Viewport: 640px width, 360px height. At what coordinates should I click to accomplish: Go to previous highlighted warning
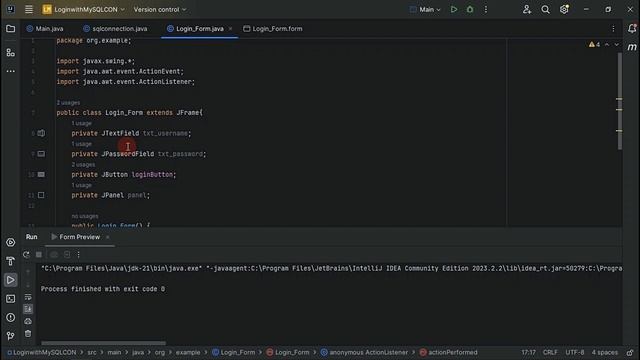[607, 44]
